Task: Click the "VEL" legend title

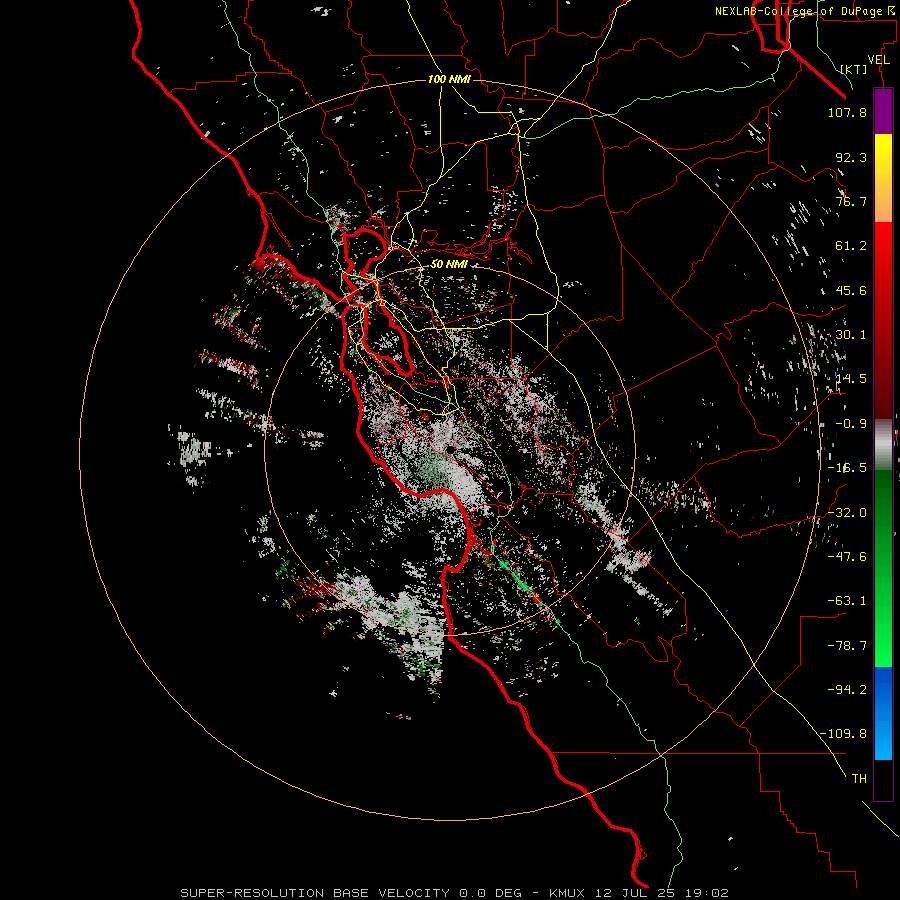Action: (x=878, y=60)
